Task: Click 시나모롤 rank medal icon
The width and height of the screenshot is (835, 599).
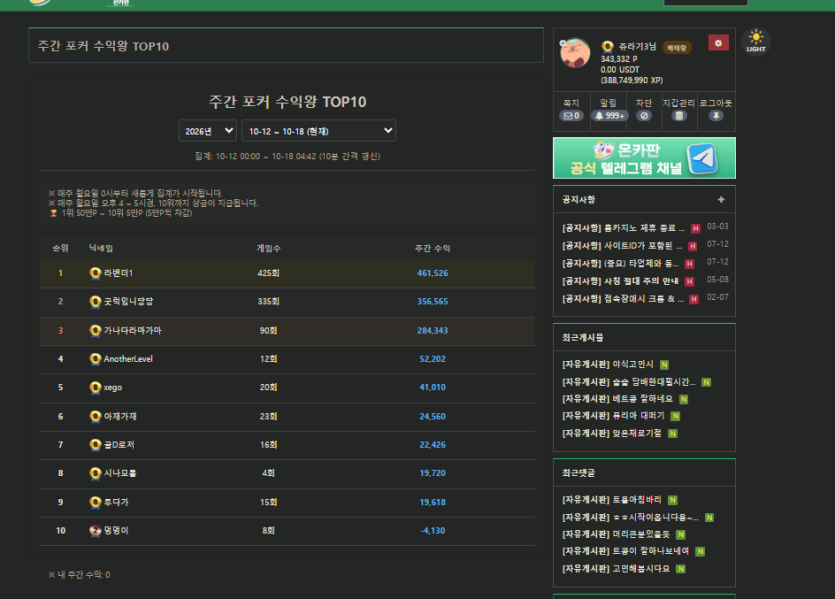Action: (95, 473)
